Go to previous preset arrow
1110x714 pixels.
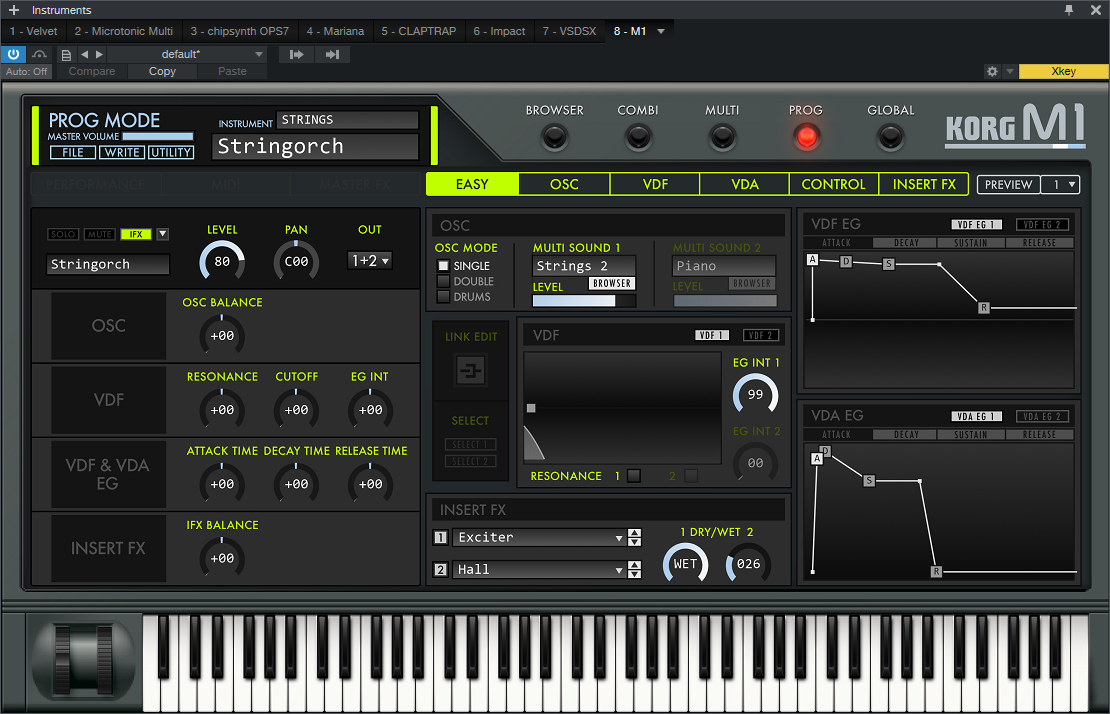84,54
